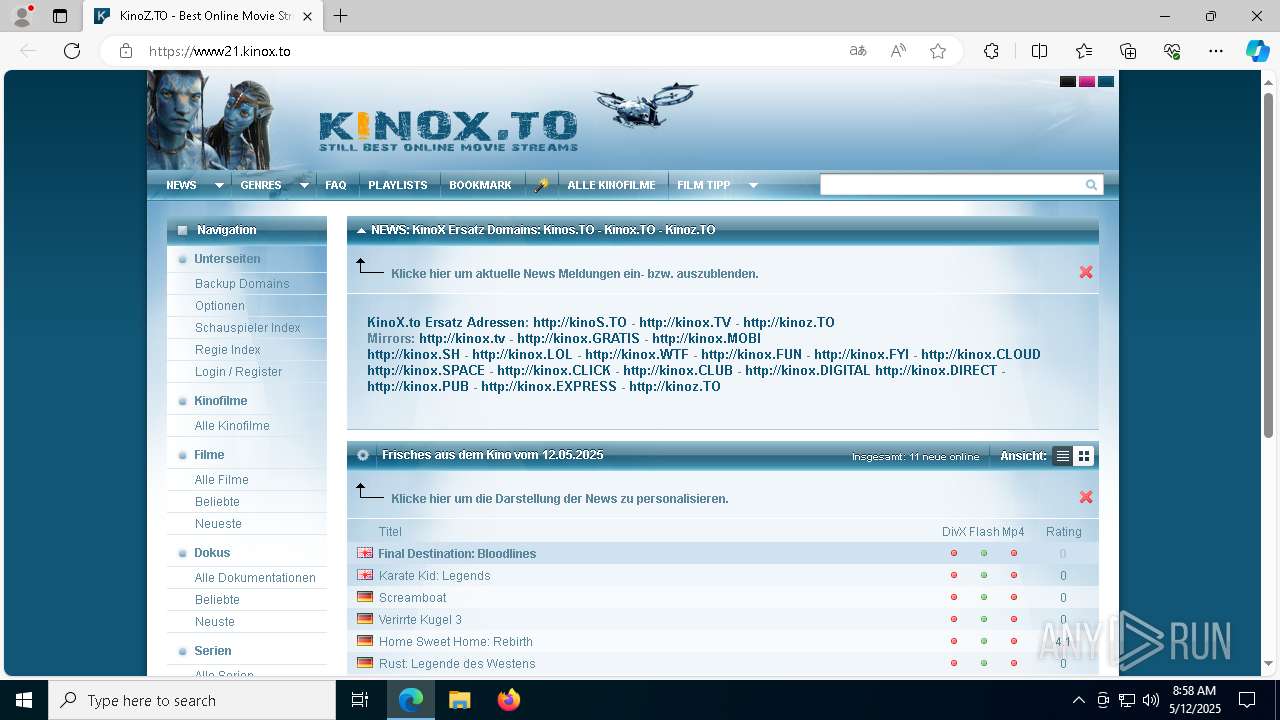The width and height of the screenshot is (1280, 720).
Task: Add this page to favorites star
Action: [x=938, y=51]
